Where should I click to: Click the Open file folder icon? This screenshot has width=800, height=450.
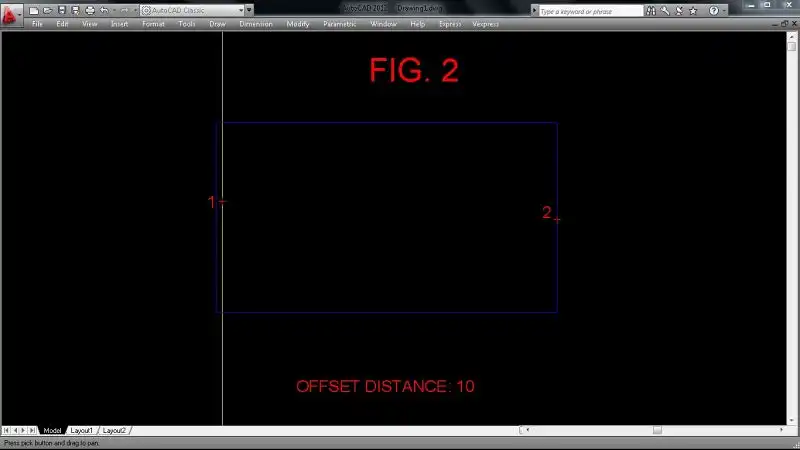coord(47,10)
